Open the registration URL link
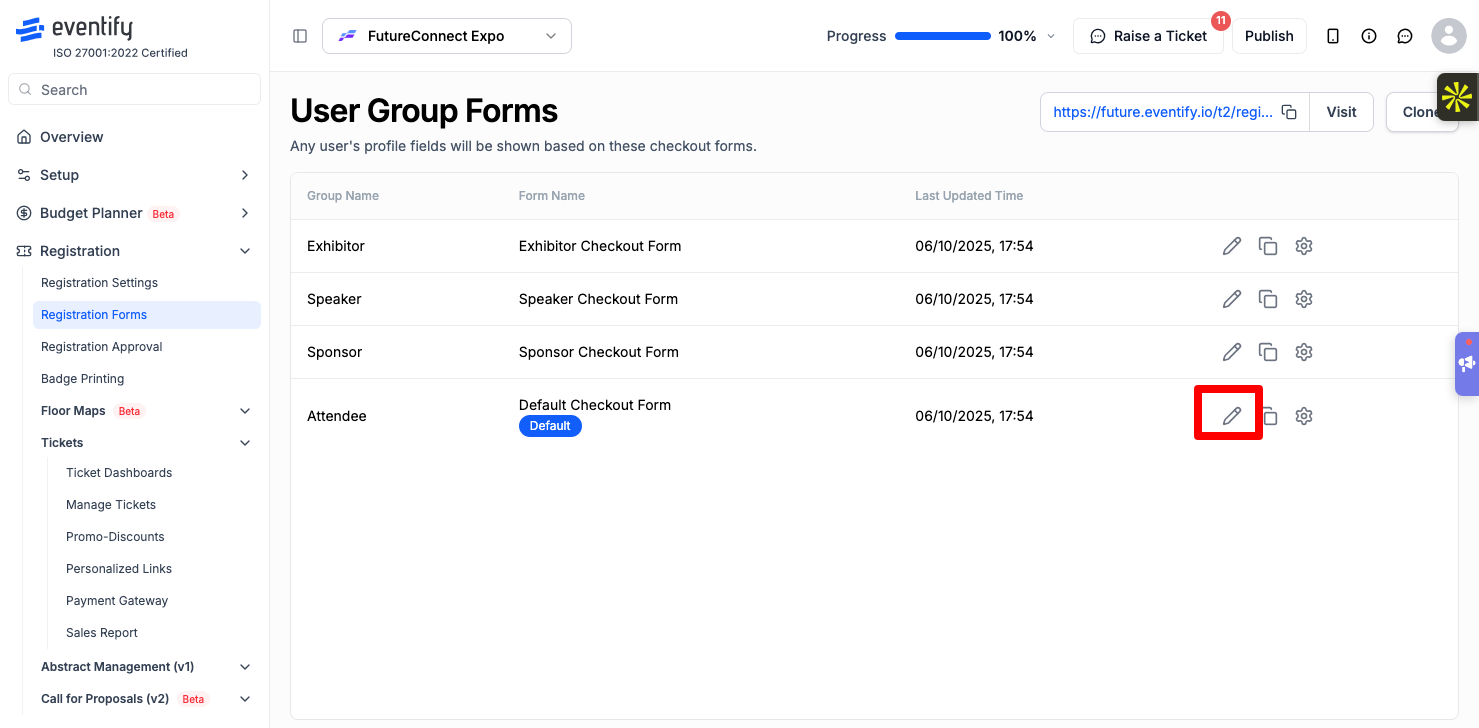The width and height of the screenshot is (1479, 728). [x=1163, y=112]
